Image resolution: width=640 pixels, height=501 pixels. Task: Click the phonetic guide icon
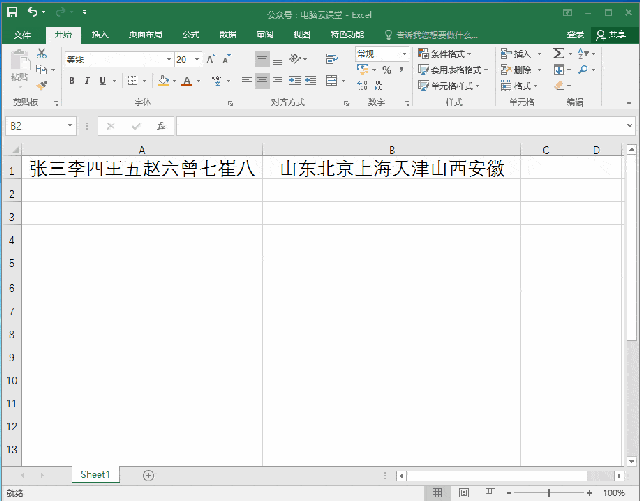pyautogui.click(x=217, y=80)
